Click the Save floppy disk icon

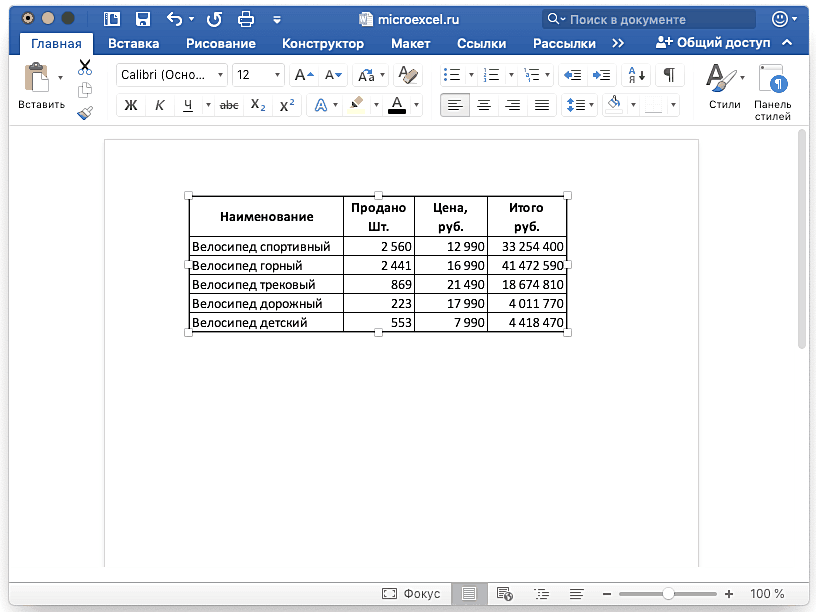[x=142, y=19]
